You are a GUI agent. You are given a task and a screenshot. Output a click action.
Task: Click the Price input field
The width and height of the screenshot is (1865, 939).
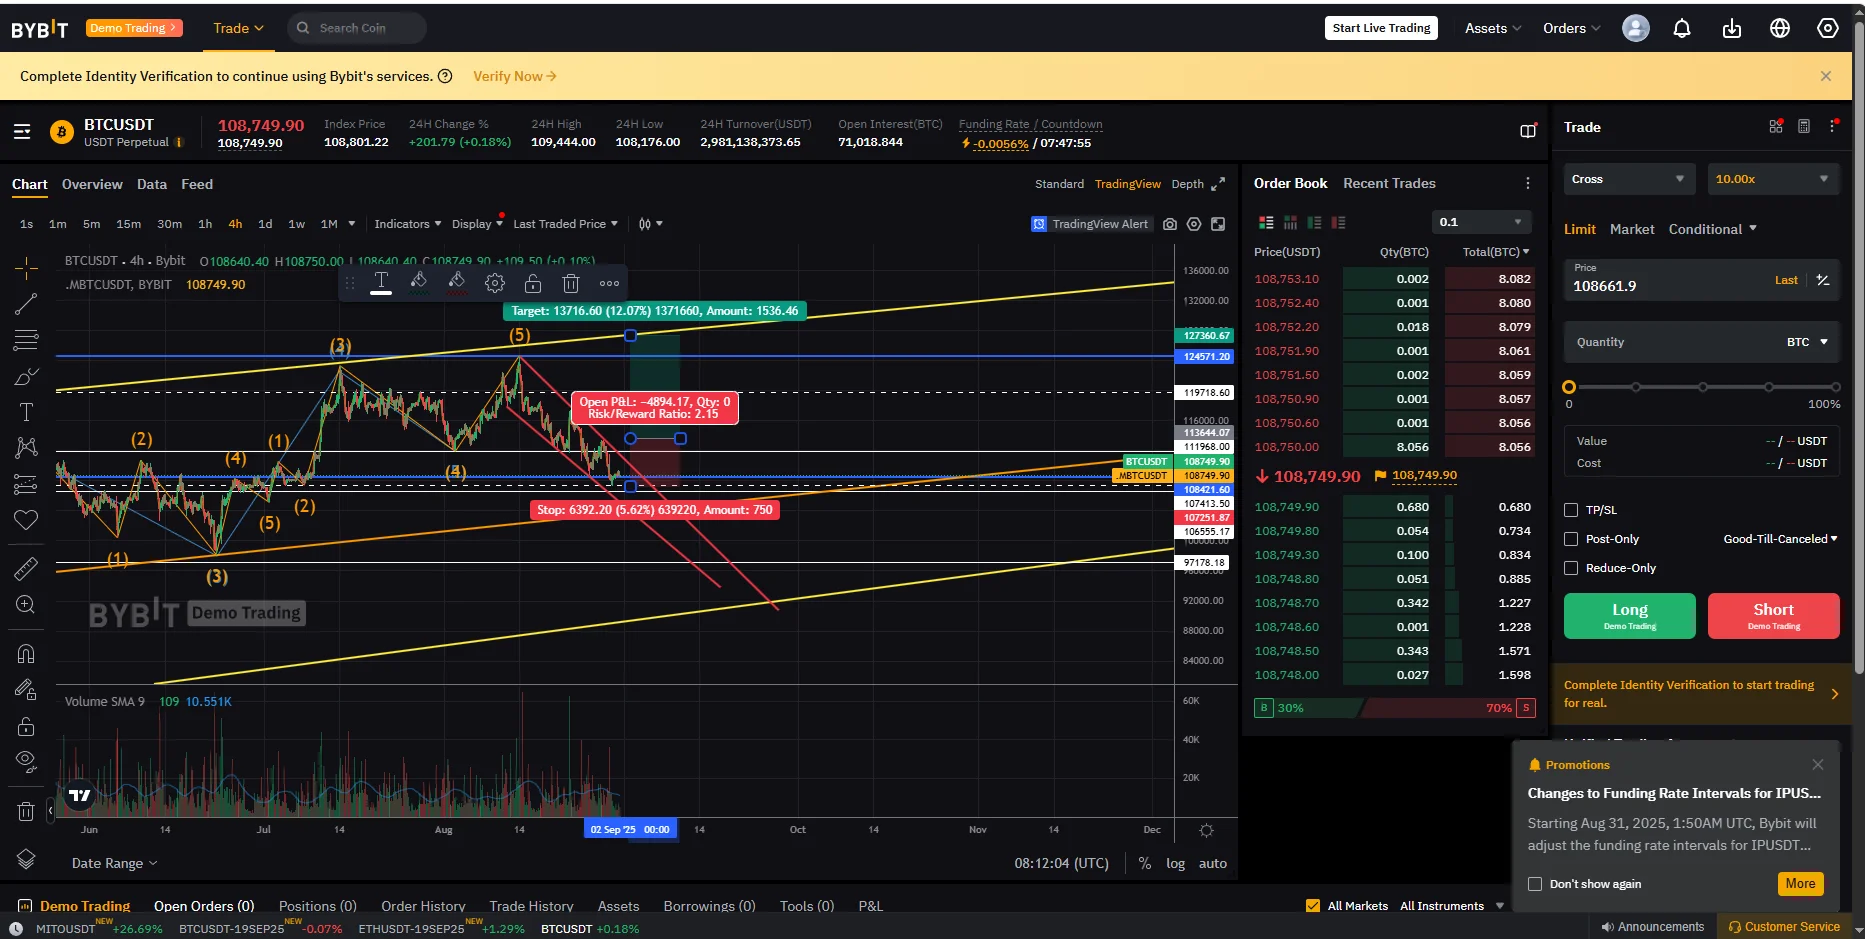tap(1702, 280)
